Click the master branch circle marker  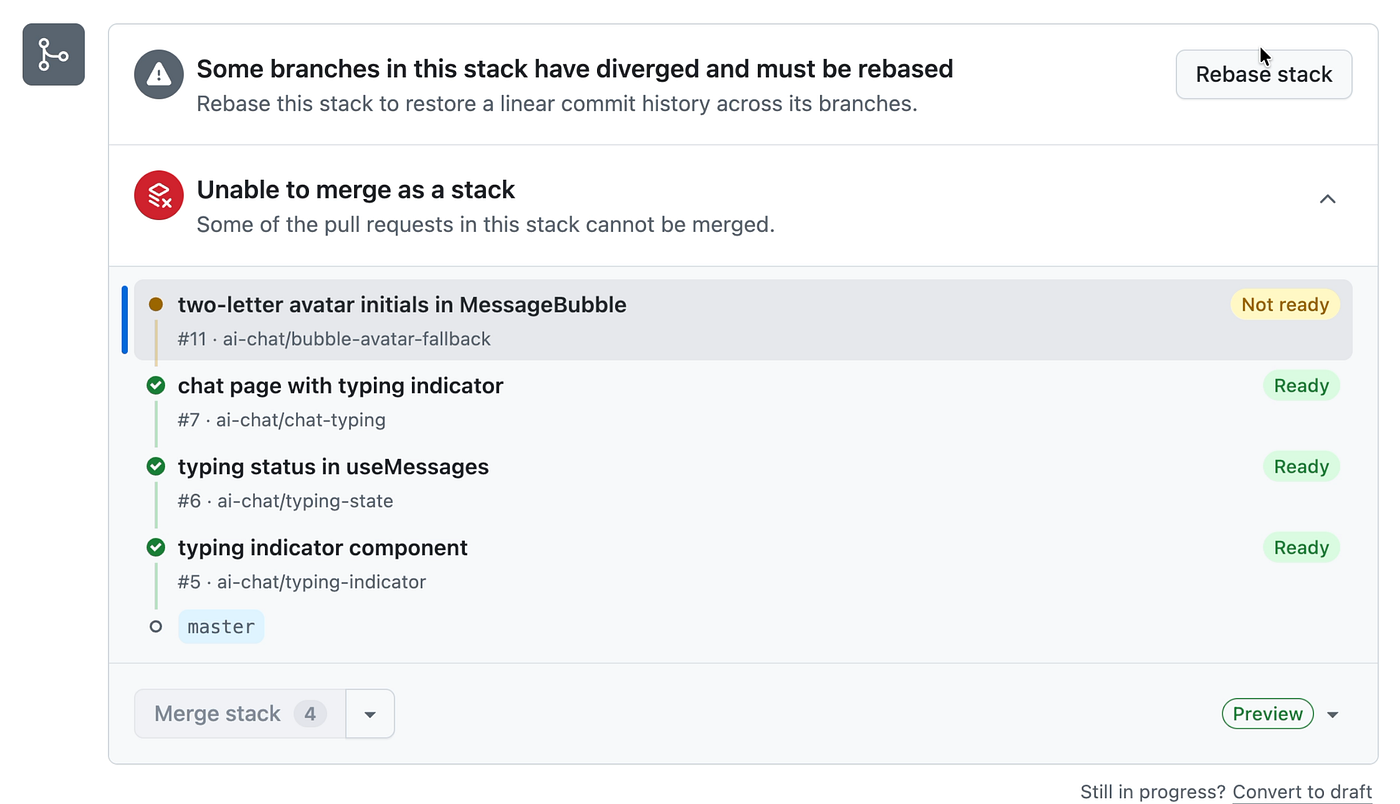point(156,627)
